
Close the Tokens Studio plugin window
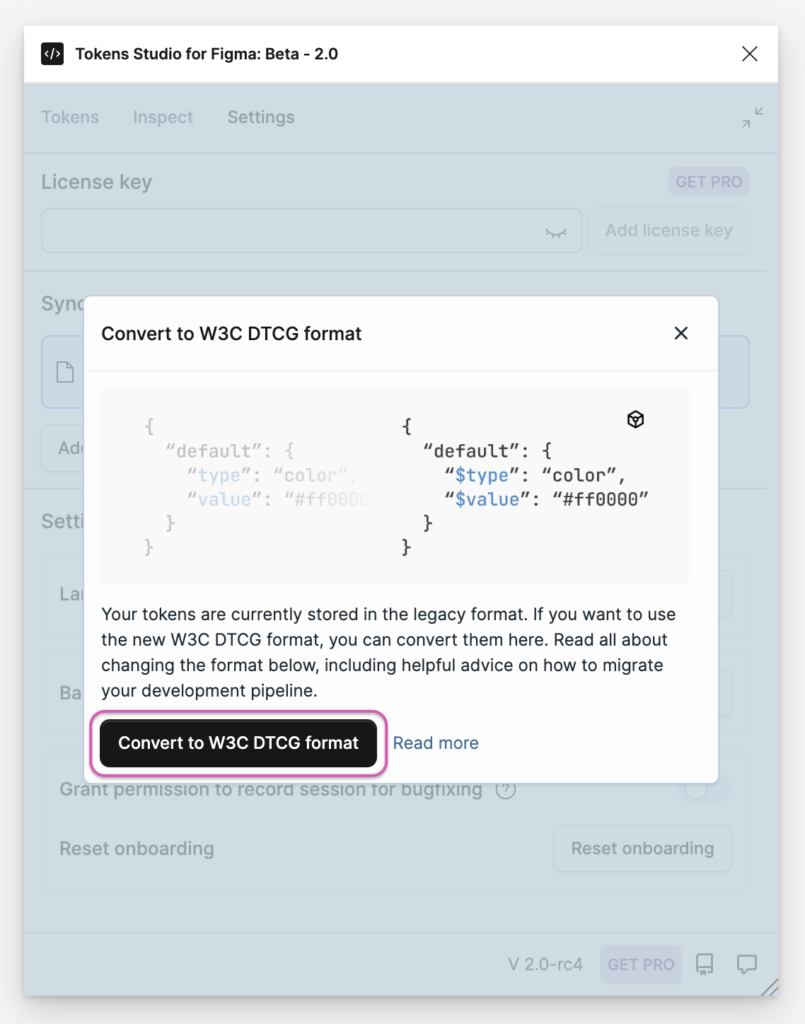pyautogui.click(x=750, y=54)
